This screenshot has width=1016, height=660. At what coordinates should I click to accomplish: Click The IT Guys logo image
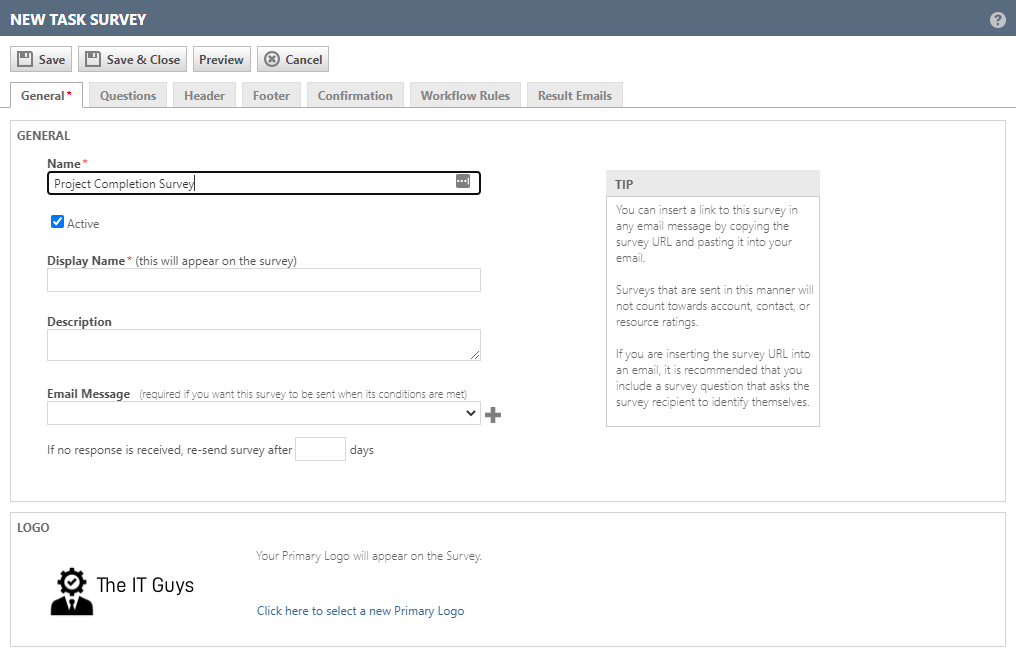122,590
